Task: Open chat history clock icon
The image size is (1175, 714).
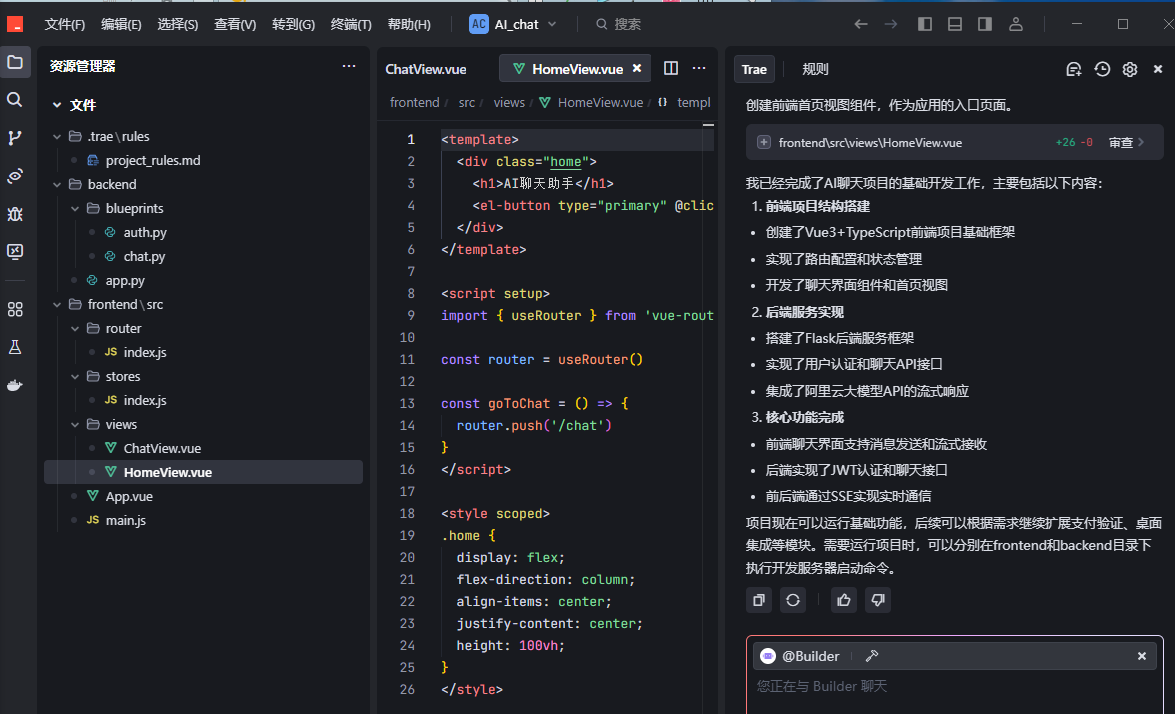Action: pyautogui.click(x=1102, y=69)
